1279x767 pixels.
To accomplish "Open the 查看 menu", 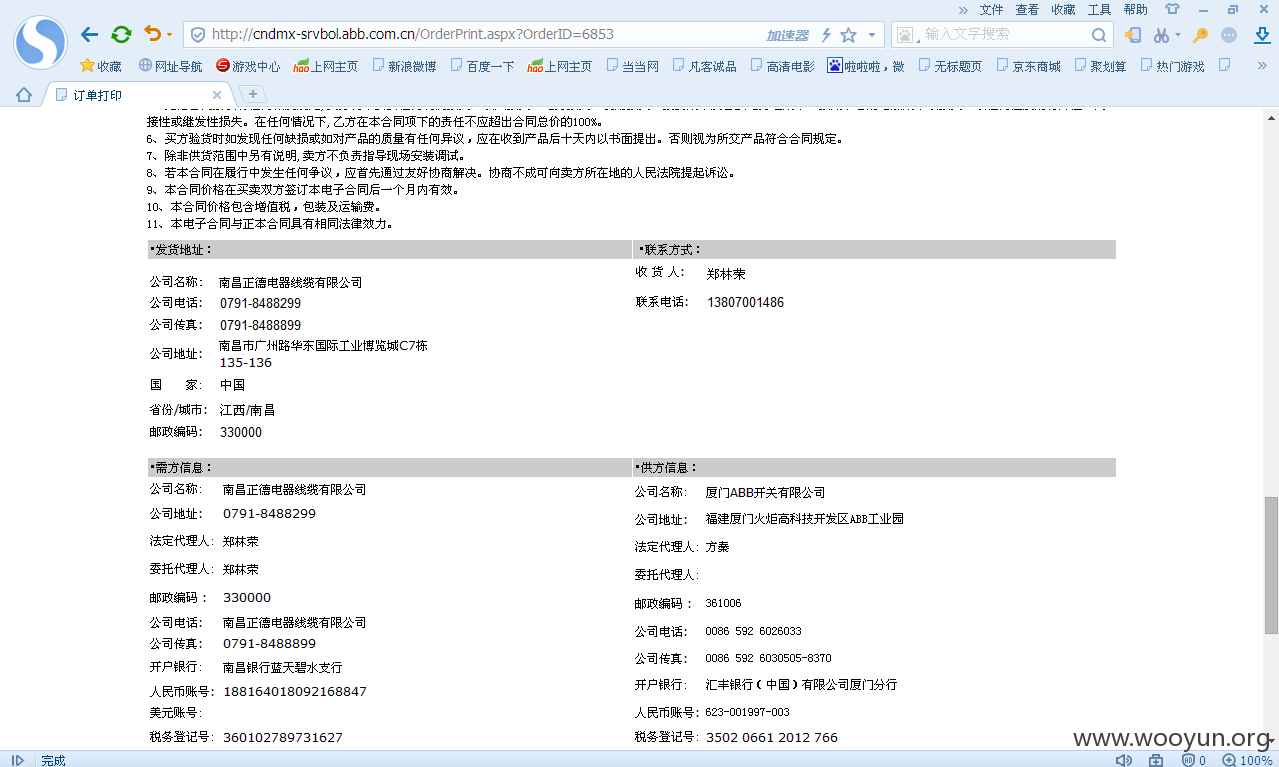I will point(1027,10).
